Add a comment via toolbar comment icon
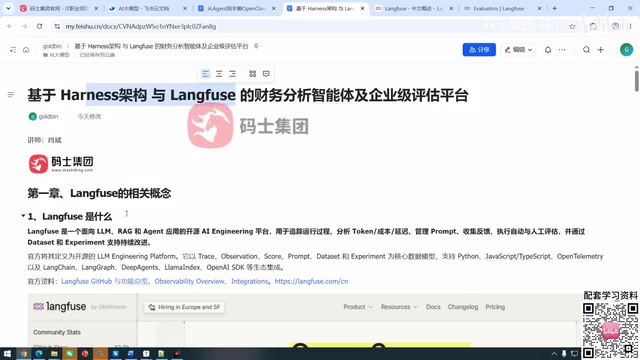The width and height of the screenshot is (640, 360). 266,73
